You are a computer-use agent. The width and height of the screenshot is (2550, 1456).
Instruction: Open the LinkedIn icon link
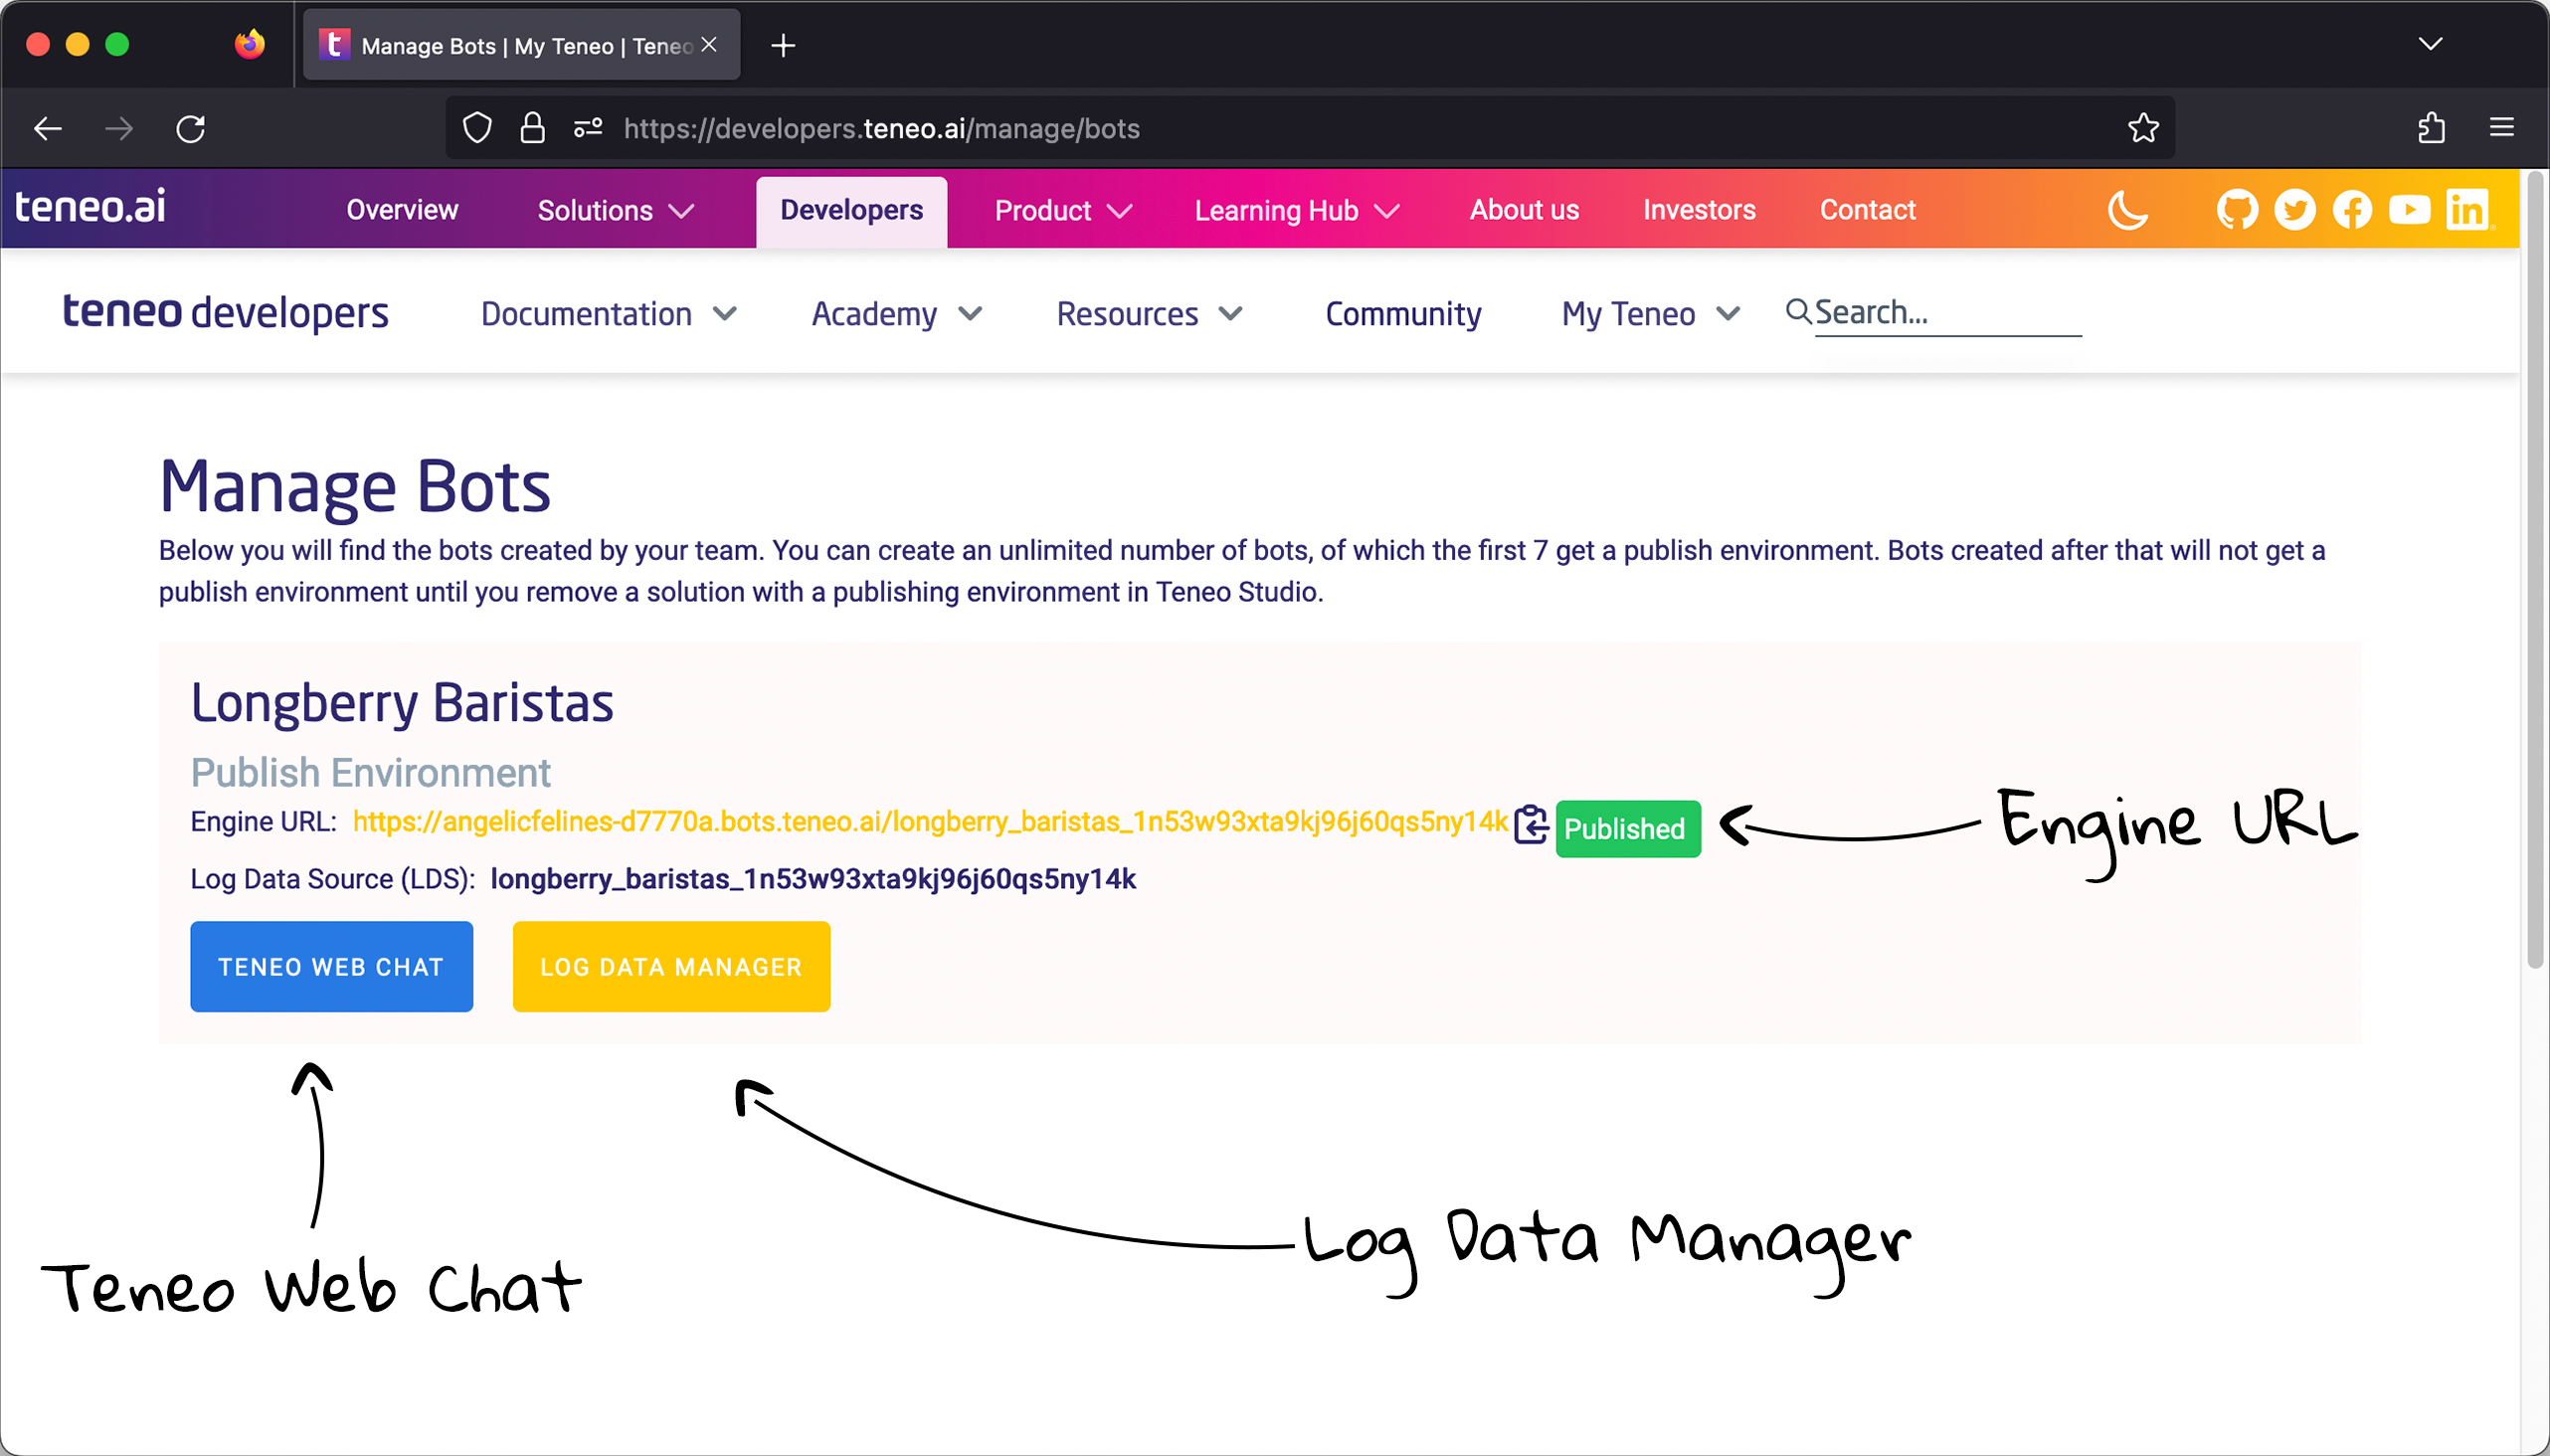click(2467, 210)
